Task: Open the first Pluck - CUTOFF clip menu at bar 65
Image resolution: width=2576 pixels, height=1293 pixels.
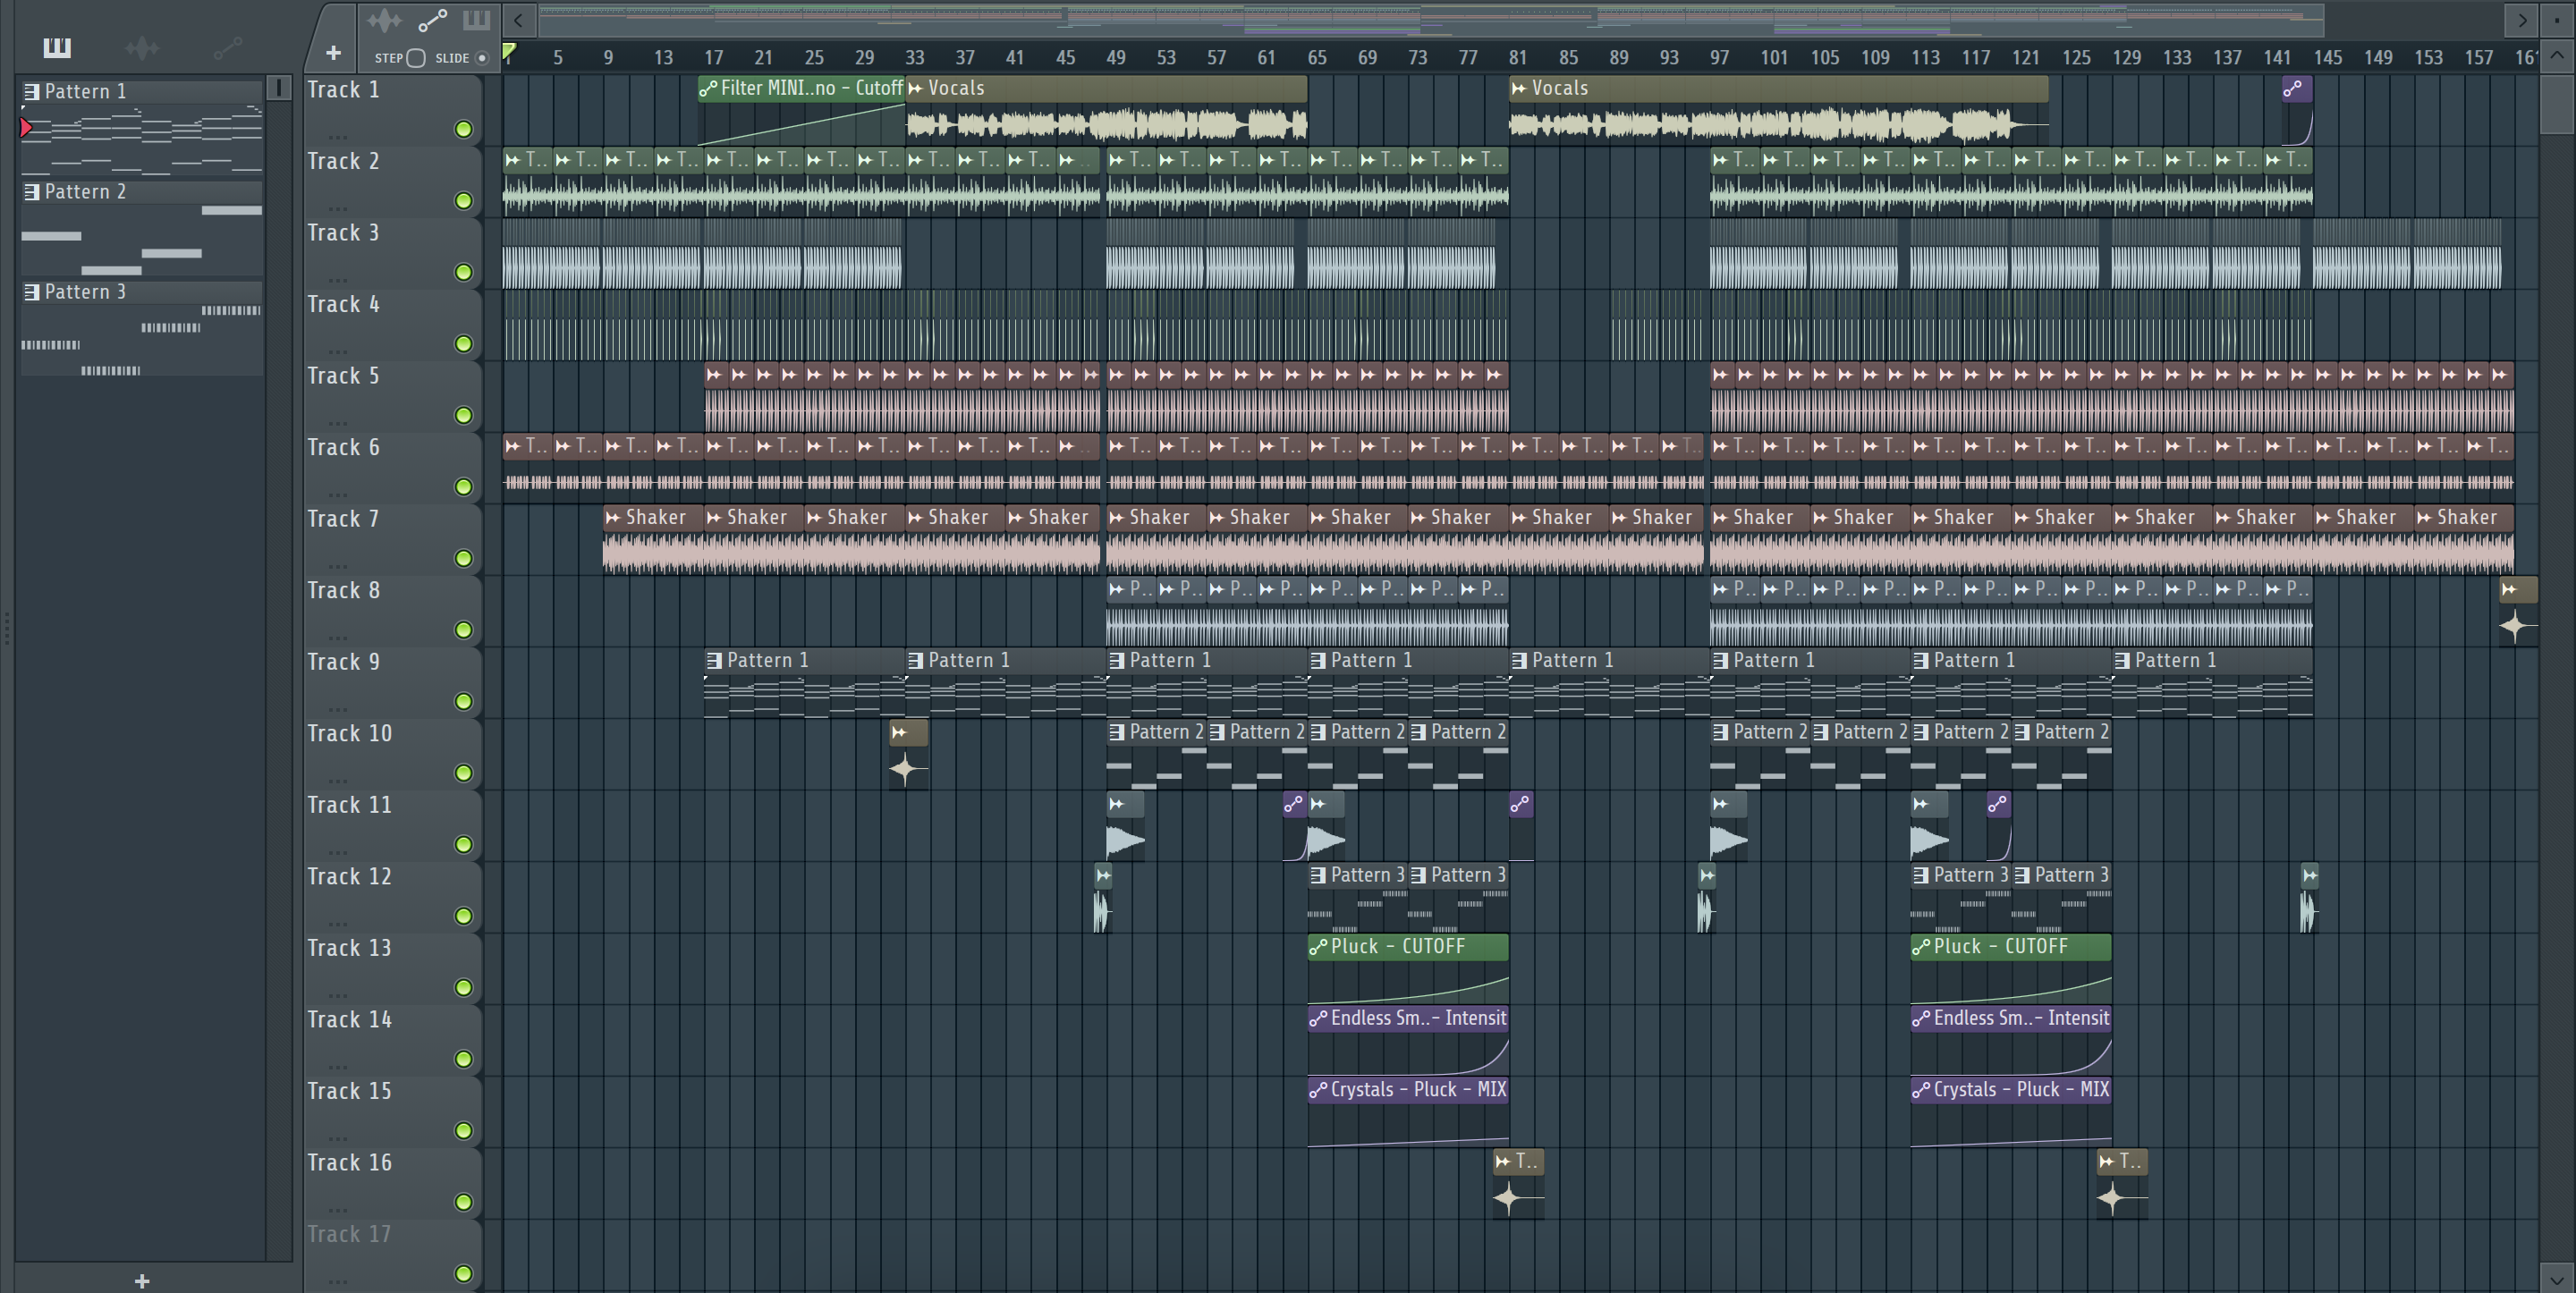Action: 1318,946
